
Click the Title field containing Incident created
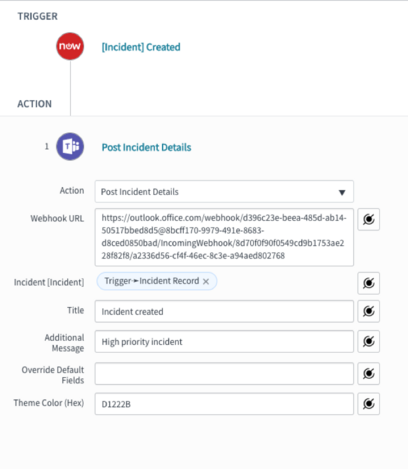pos(224,311)
